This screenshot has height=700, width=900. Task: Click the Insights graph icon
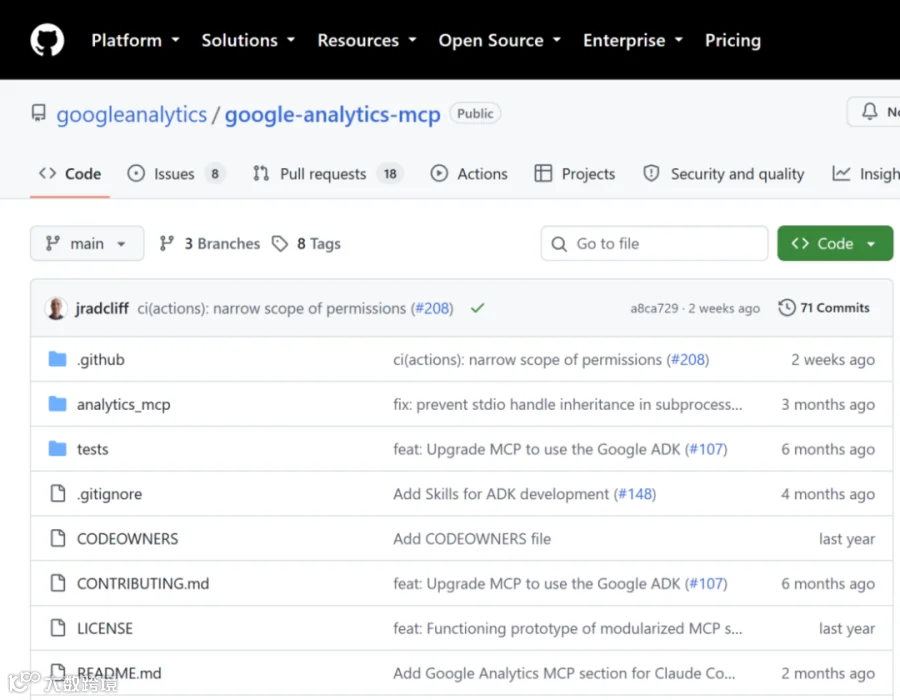(x=841, y=173)
